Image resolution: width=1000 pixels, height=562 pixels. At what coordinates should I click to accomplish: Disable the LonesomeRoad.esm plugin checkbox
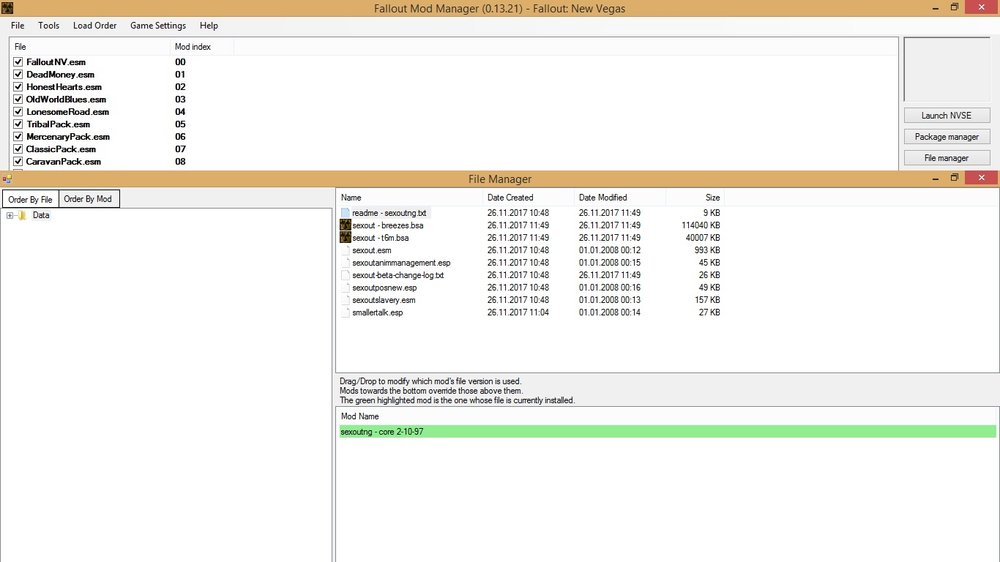[x=18, y=112]
